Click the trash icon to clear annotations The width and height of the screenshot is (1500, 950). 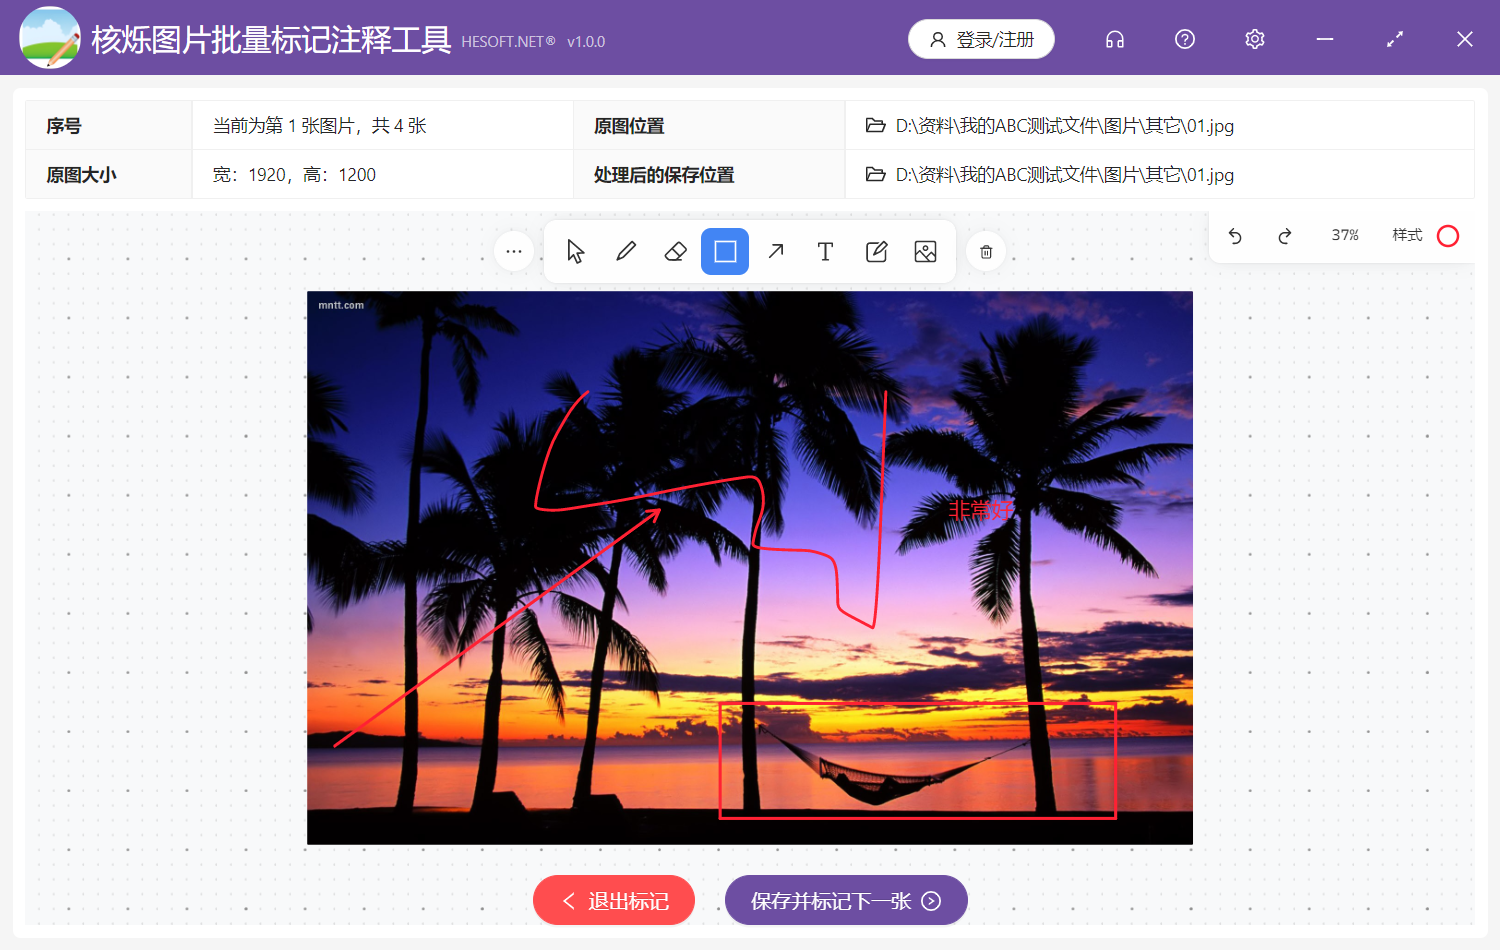(985, 251)
